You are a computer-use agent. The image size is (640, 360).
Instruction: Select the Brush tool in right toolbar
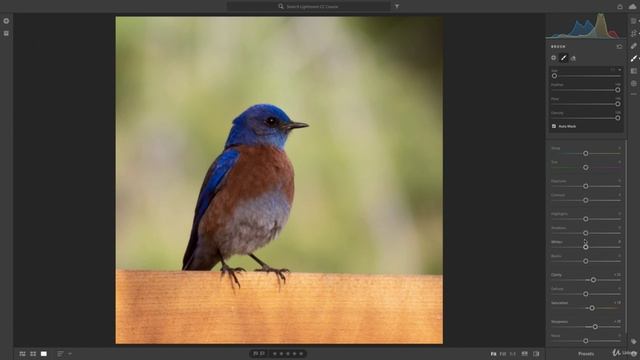coord(633,59)
